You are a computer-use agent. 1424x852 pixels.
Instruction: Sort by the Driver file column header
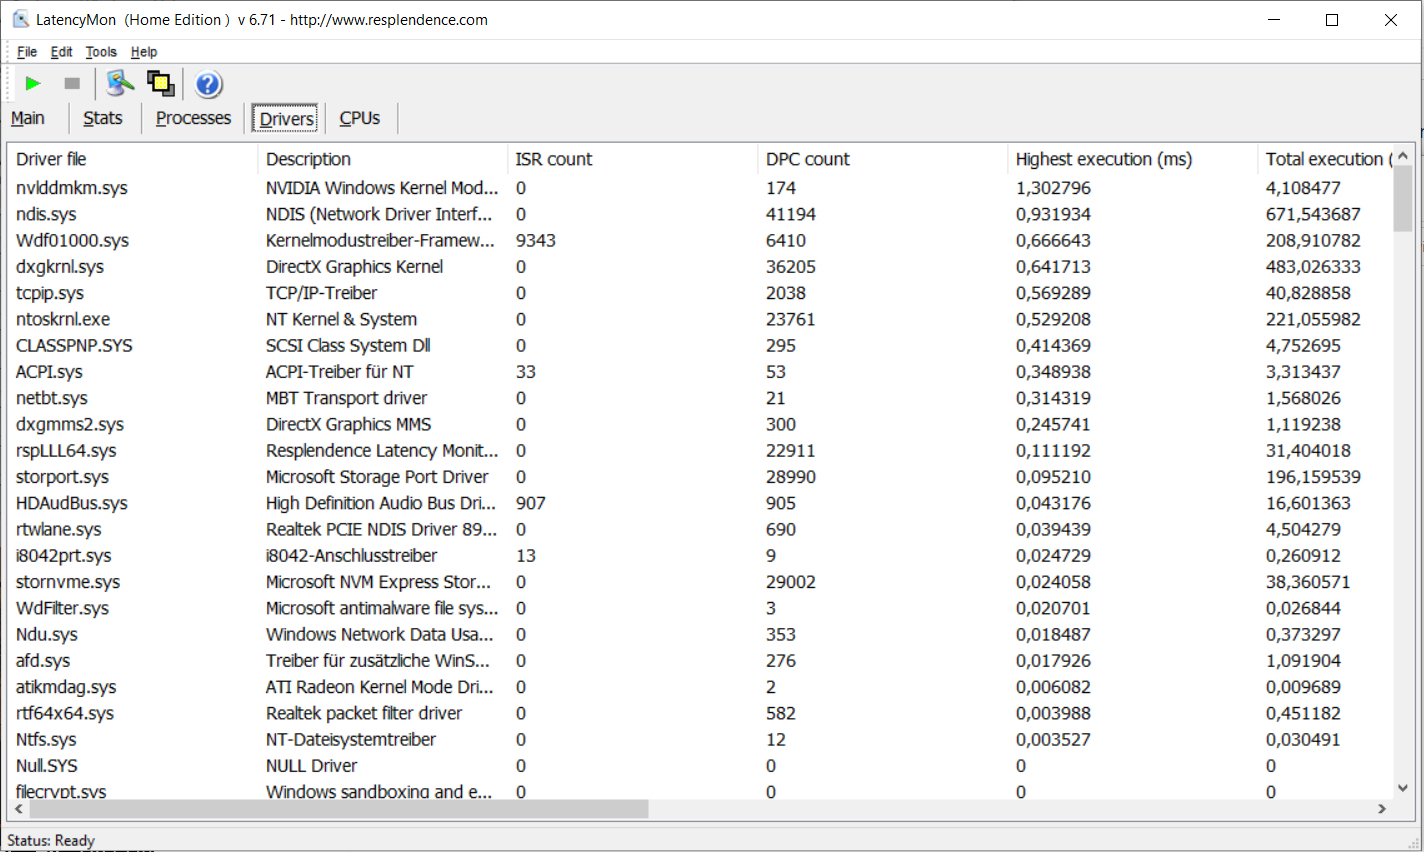tap(132, 159)
